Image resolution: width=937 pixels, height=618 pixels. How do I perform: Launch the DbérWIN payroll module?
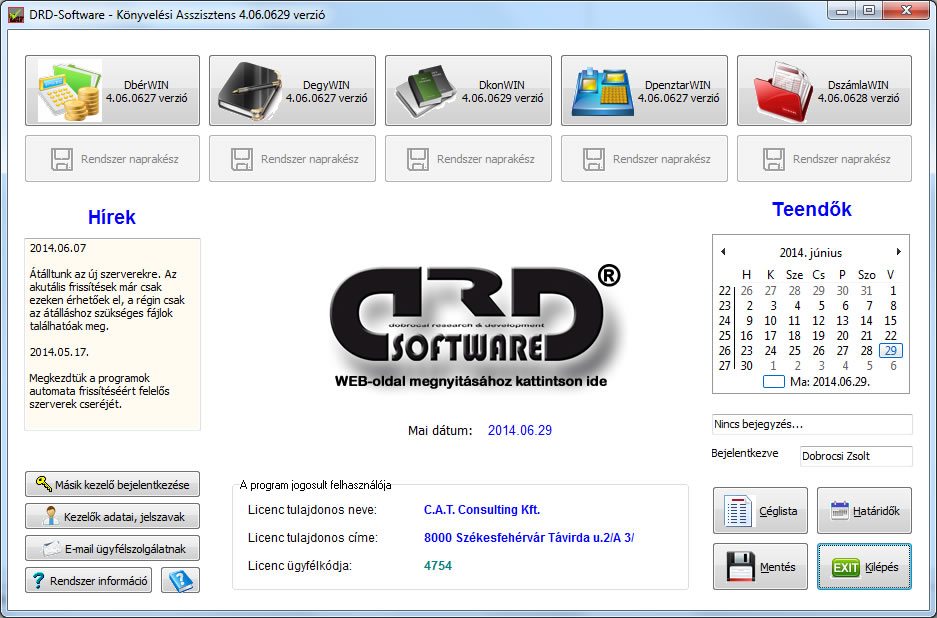tap(112, 91)
